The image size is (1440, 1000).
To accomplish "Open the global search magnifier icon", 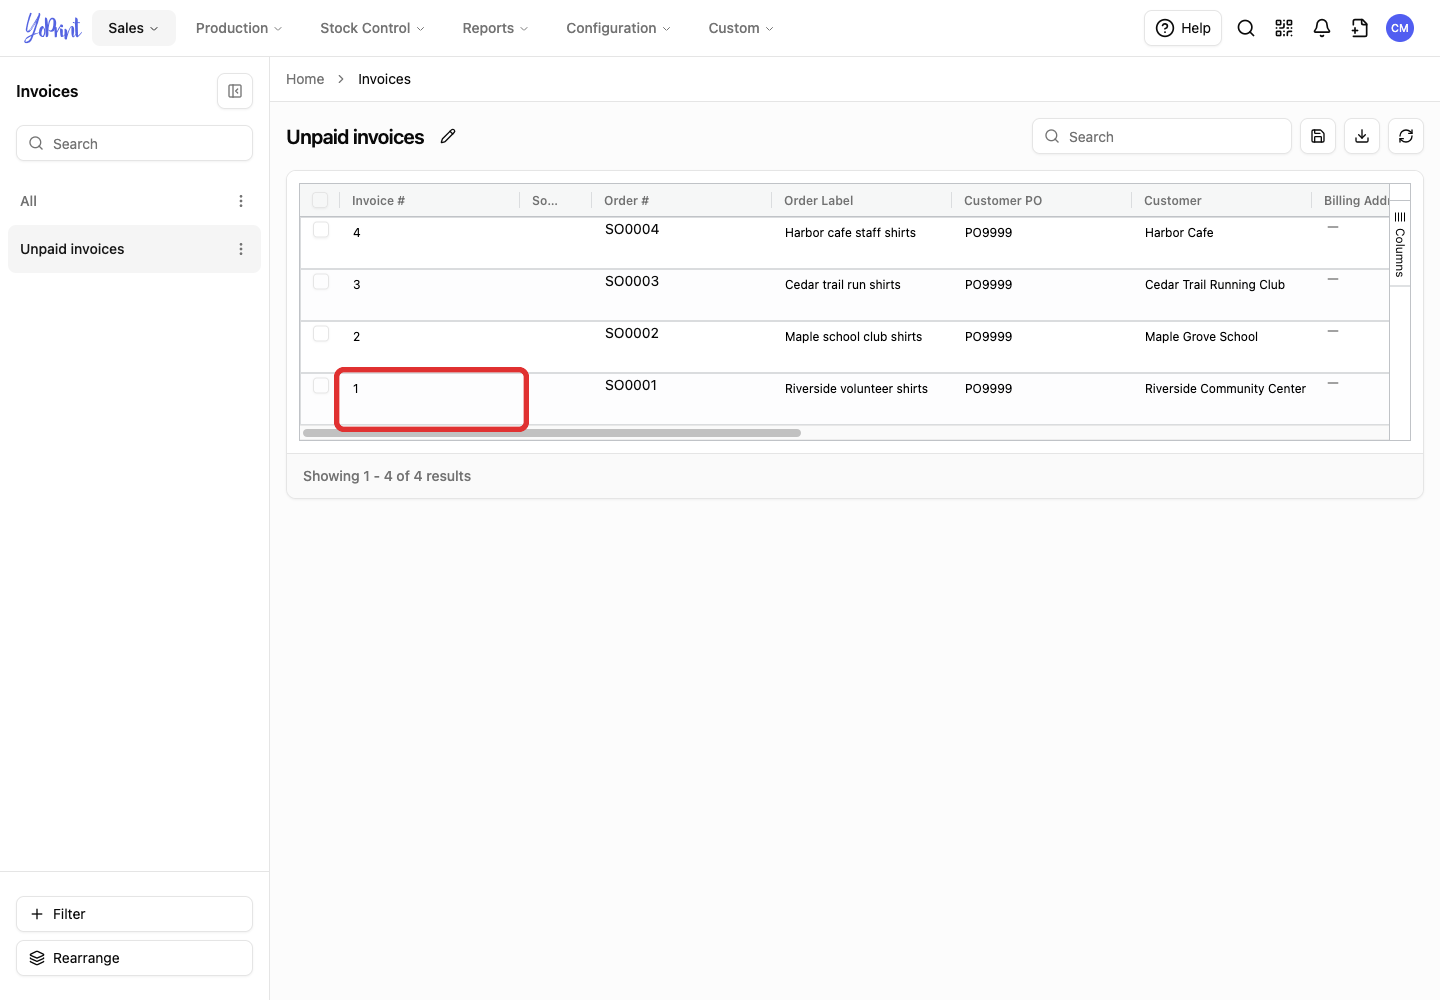I will click(x=1246, y=28).
